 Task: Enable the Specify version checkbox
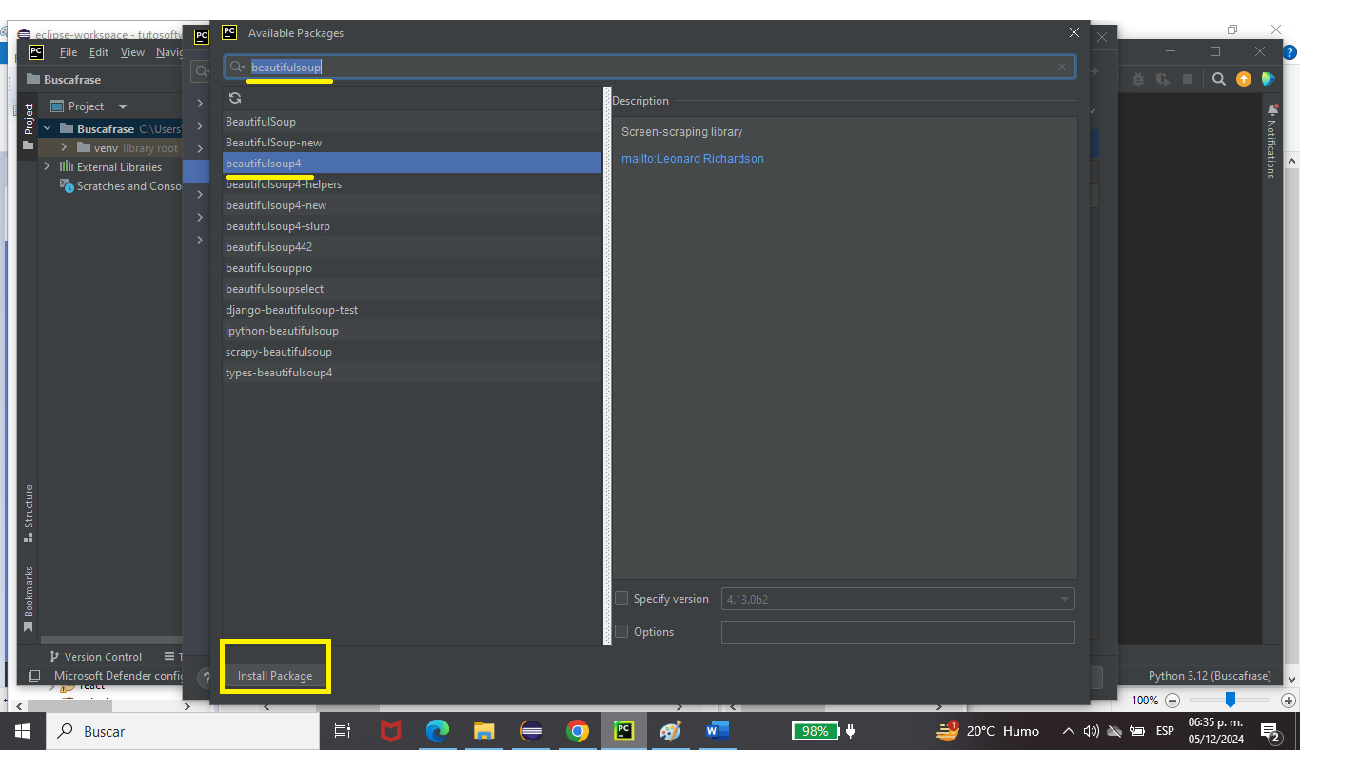[622, 599]
